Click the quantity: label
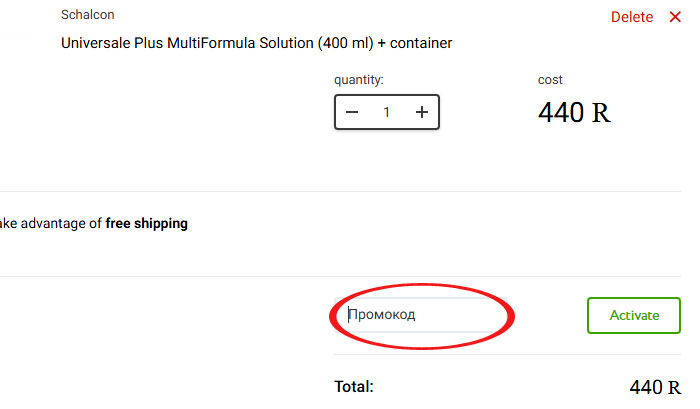This screenshot has height=409, width=700. [358, 80]
